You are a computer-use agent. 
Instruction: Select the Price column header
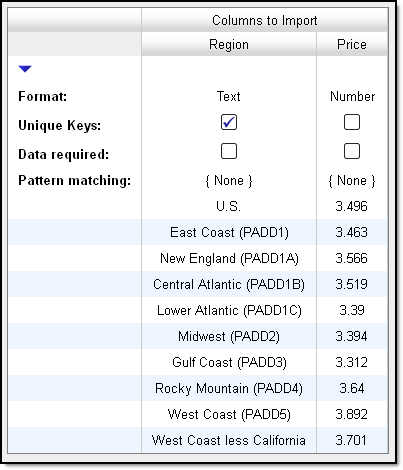[352, 44]
